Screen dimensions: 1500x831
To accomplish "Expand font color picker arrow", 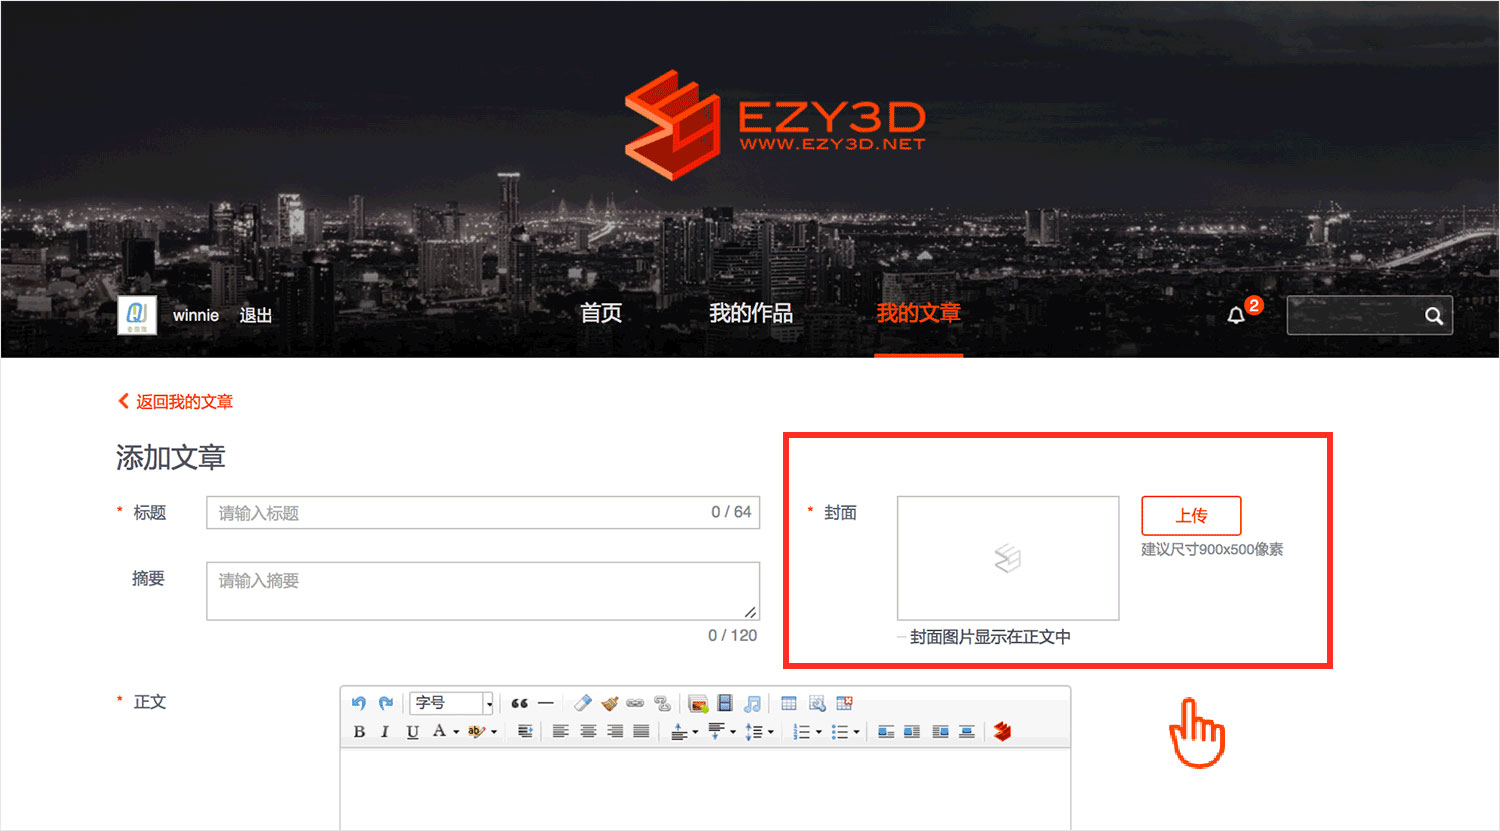I will (x=456, y=732).
